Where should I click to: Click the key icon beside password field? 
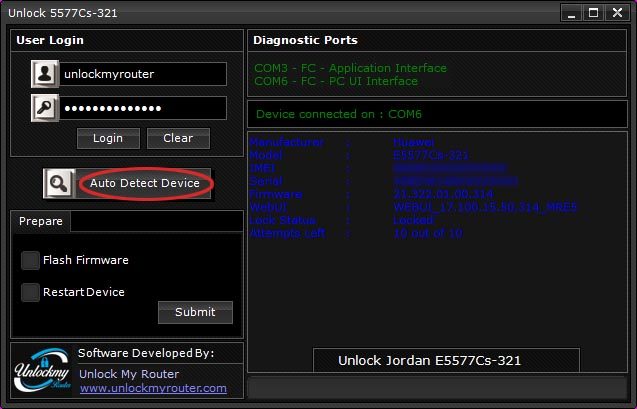[x=45, y=108]
